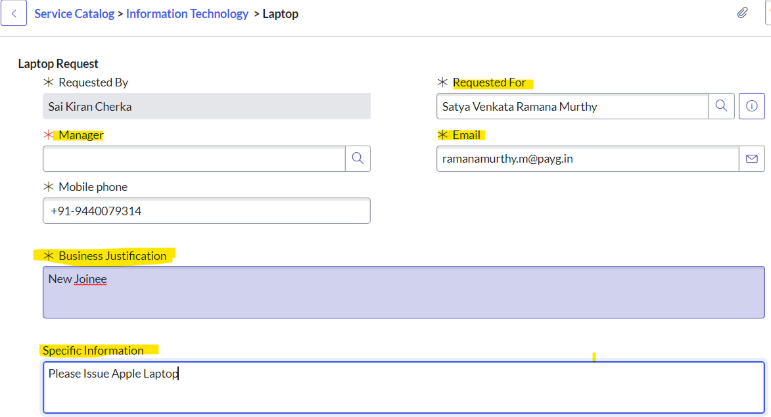Click the Laptop Request section heading

(x=58, y=63)
